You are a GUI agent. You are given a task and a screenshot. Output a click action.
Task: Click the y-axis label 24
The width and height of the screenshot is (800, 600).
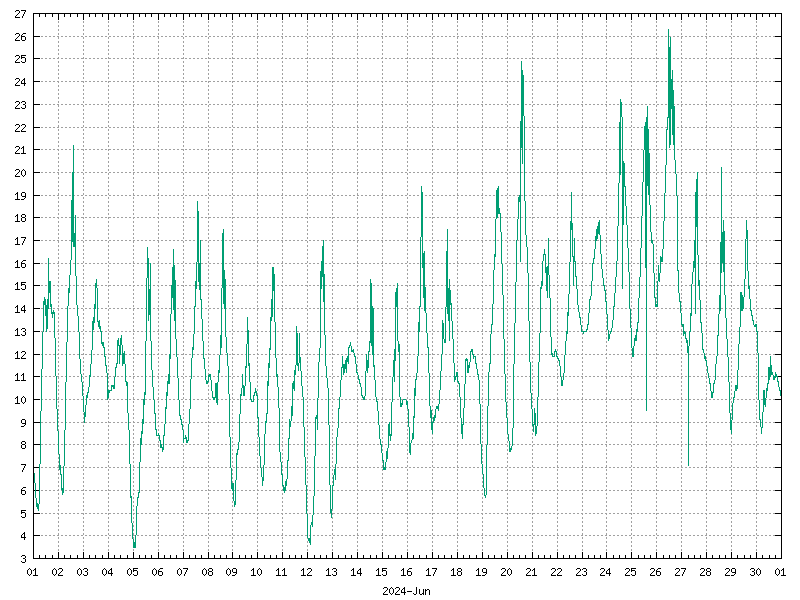(20, 82)
